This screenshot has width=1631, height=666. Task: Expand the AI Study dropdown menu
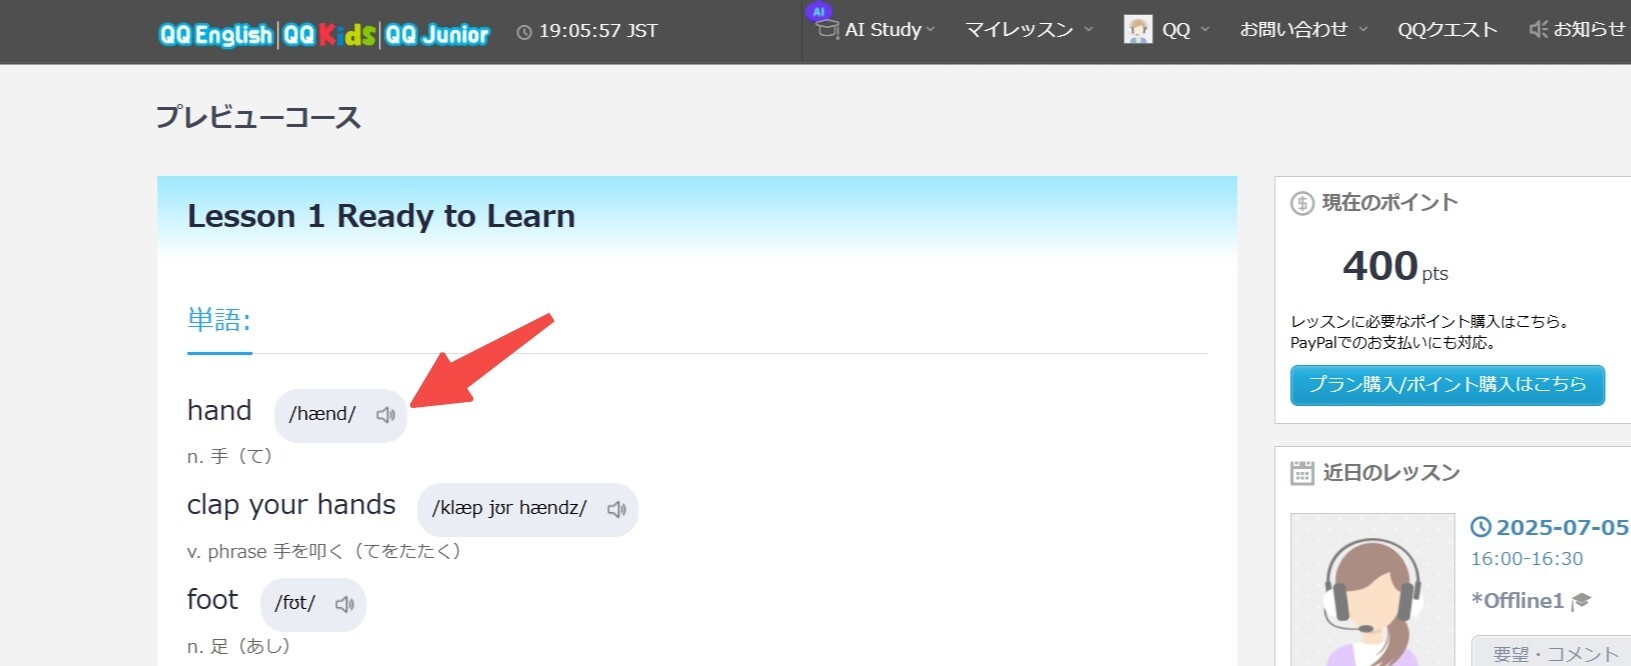[x=889, y=30]
